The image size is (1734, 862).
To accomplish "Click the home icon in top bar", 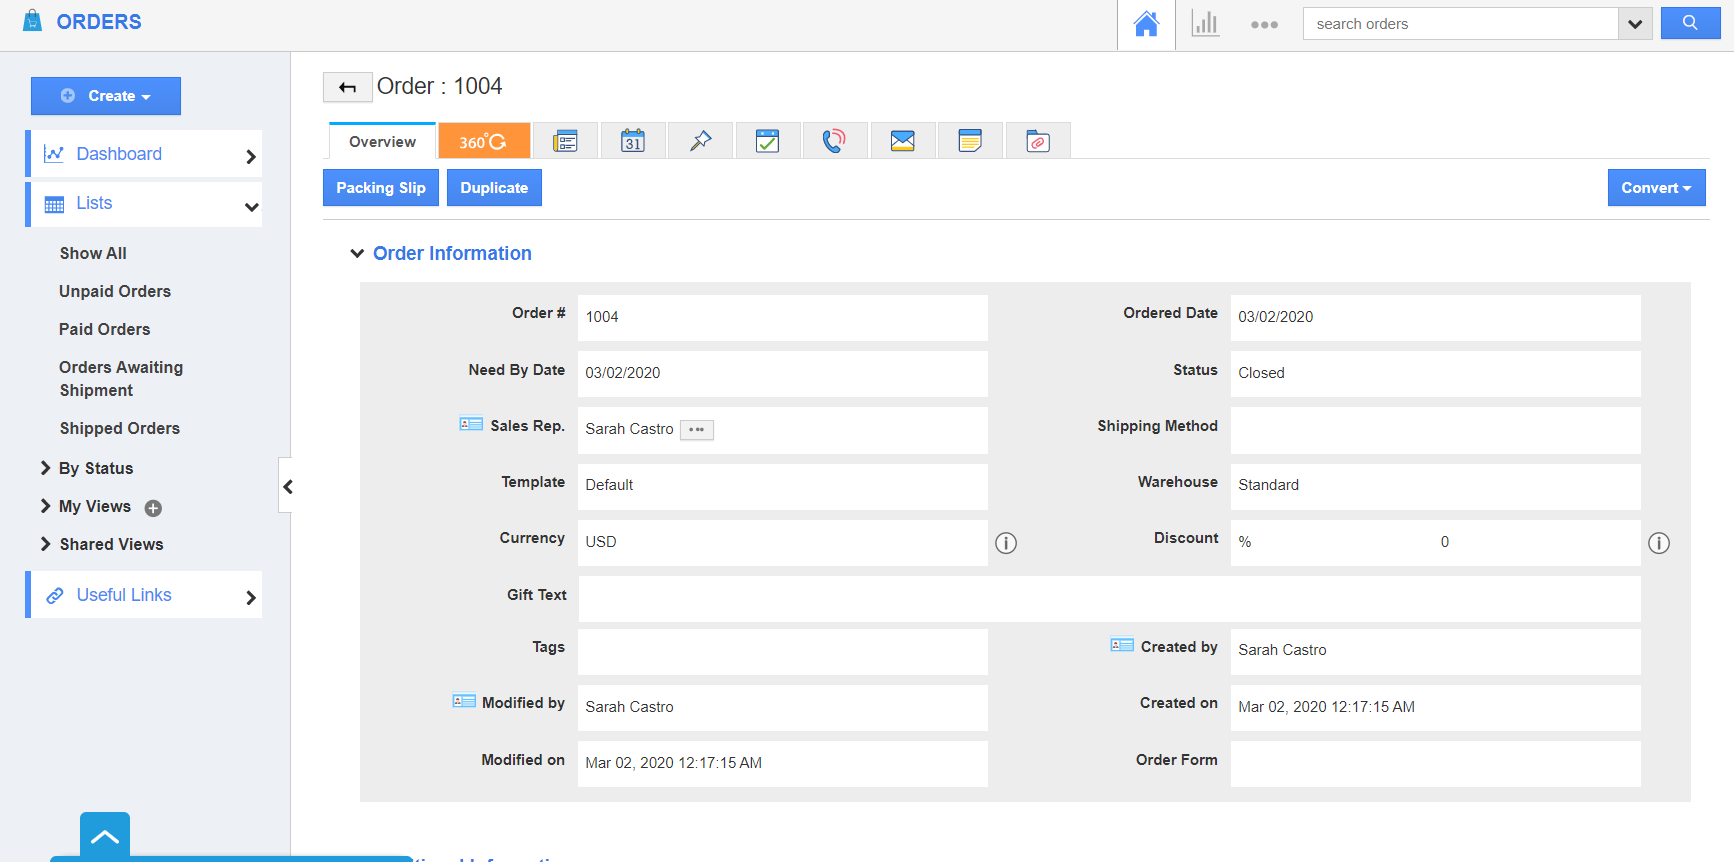I will pos(1146,24).
